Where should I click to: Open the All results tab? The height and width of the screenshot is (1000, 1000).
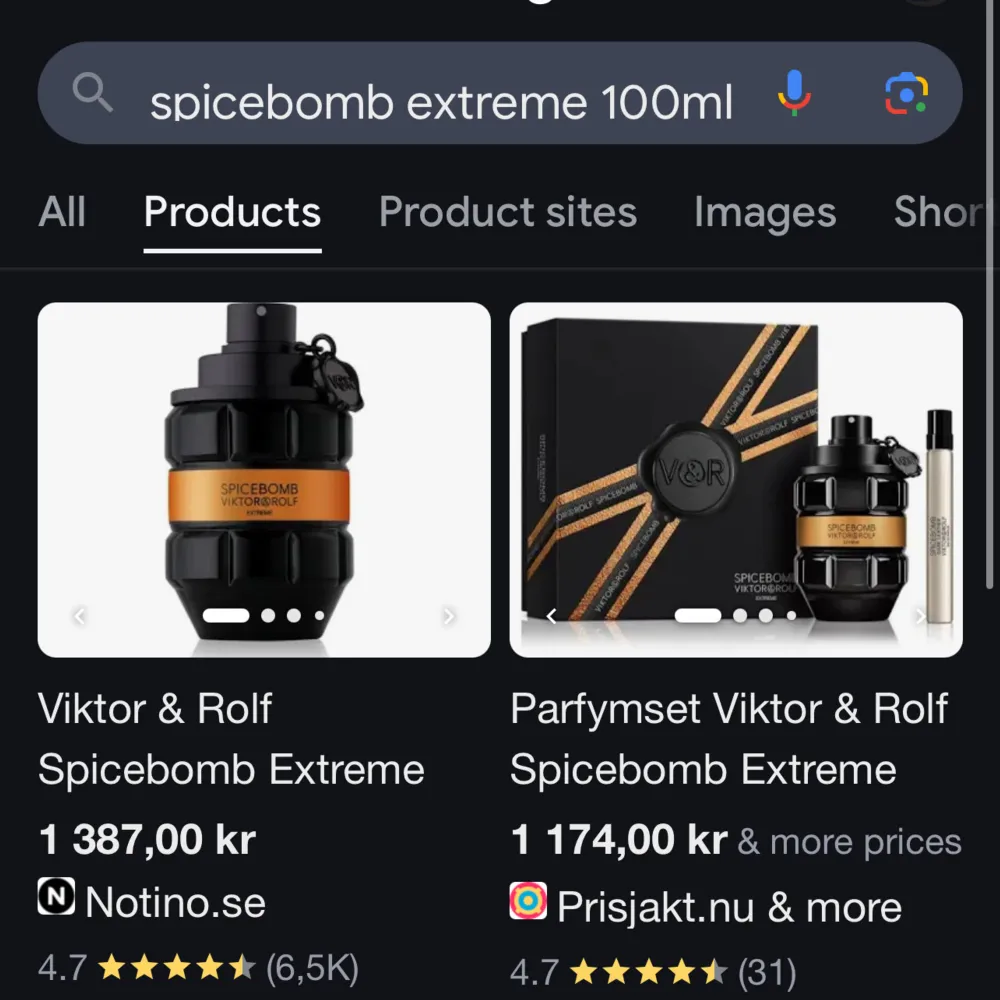pos(62,212)
